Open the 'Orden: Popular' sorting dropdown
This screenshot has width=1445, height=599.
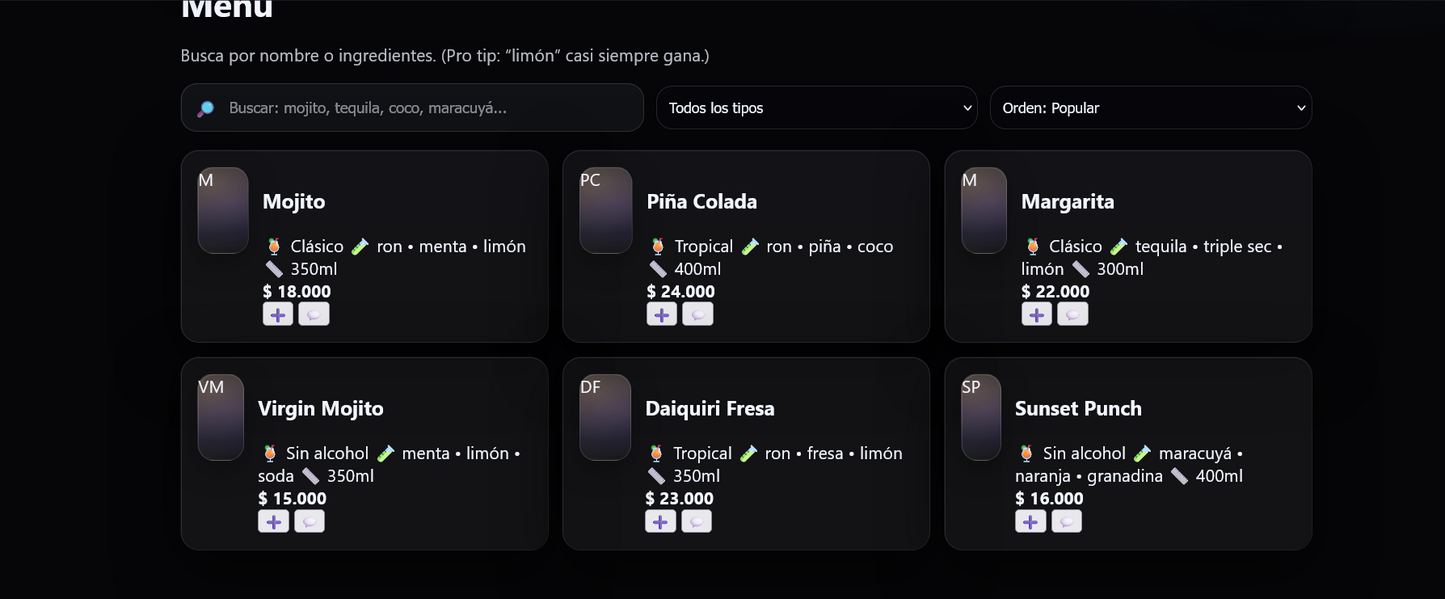1150,107
